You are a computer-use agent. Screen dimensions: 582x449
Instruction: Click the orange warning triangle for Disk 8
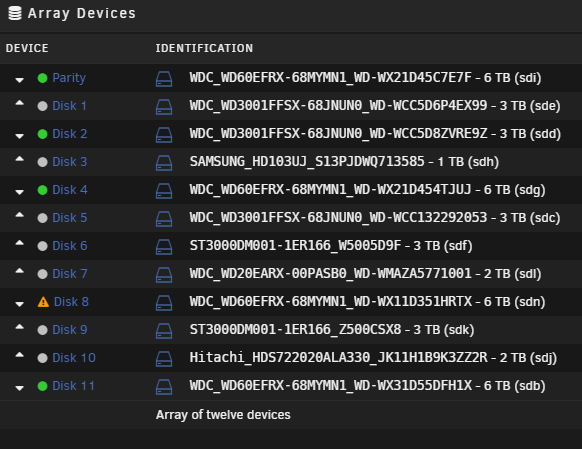click(43, 302)
